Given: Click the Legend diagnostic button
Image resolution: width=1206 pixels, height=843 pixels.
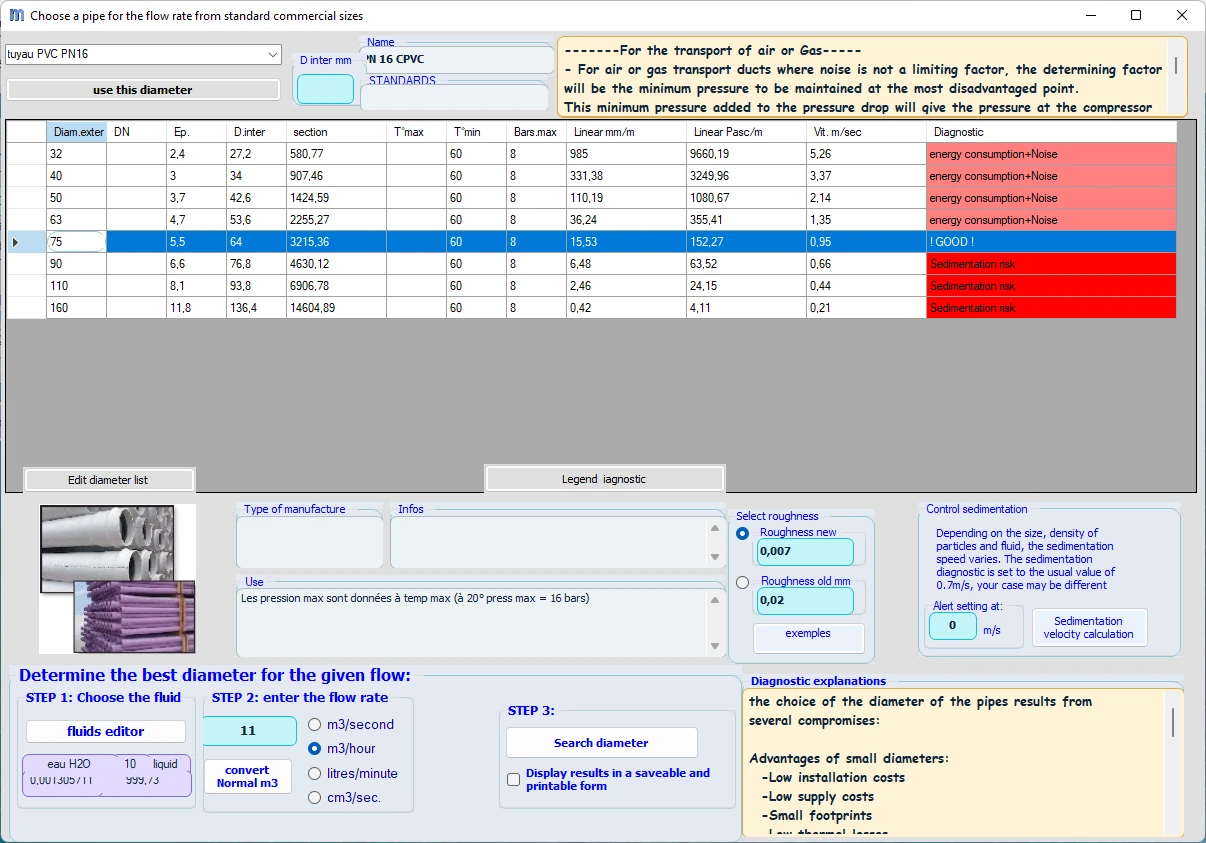Looking at the screenshot, I should point(604,479).
